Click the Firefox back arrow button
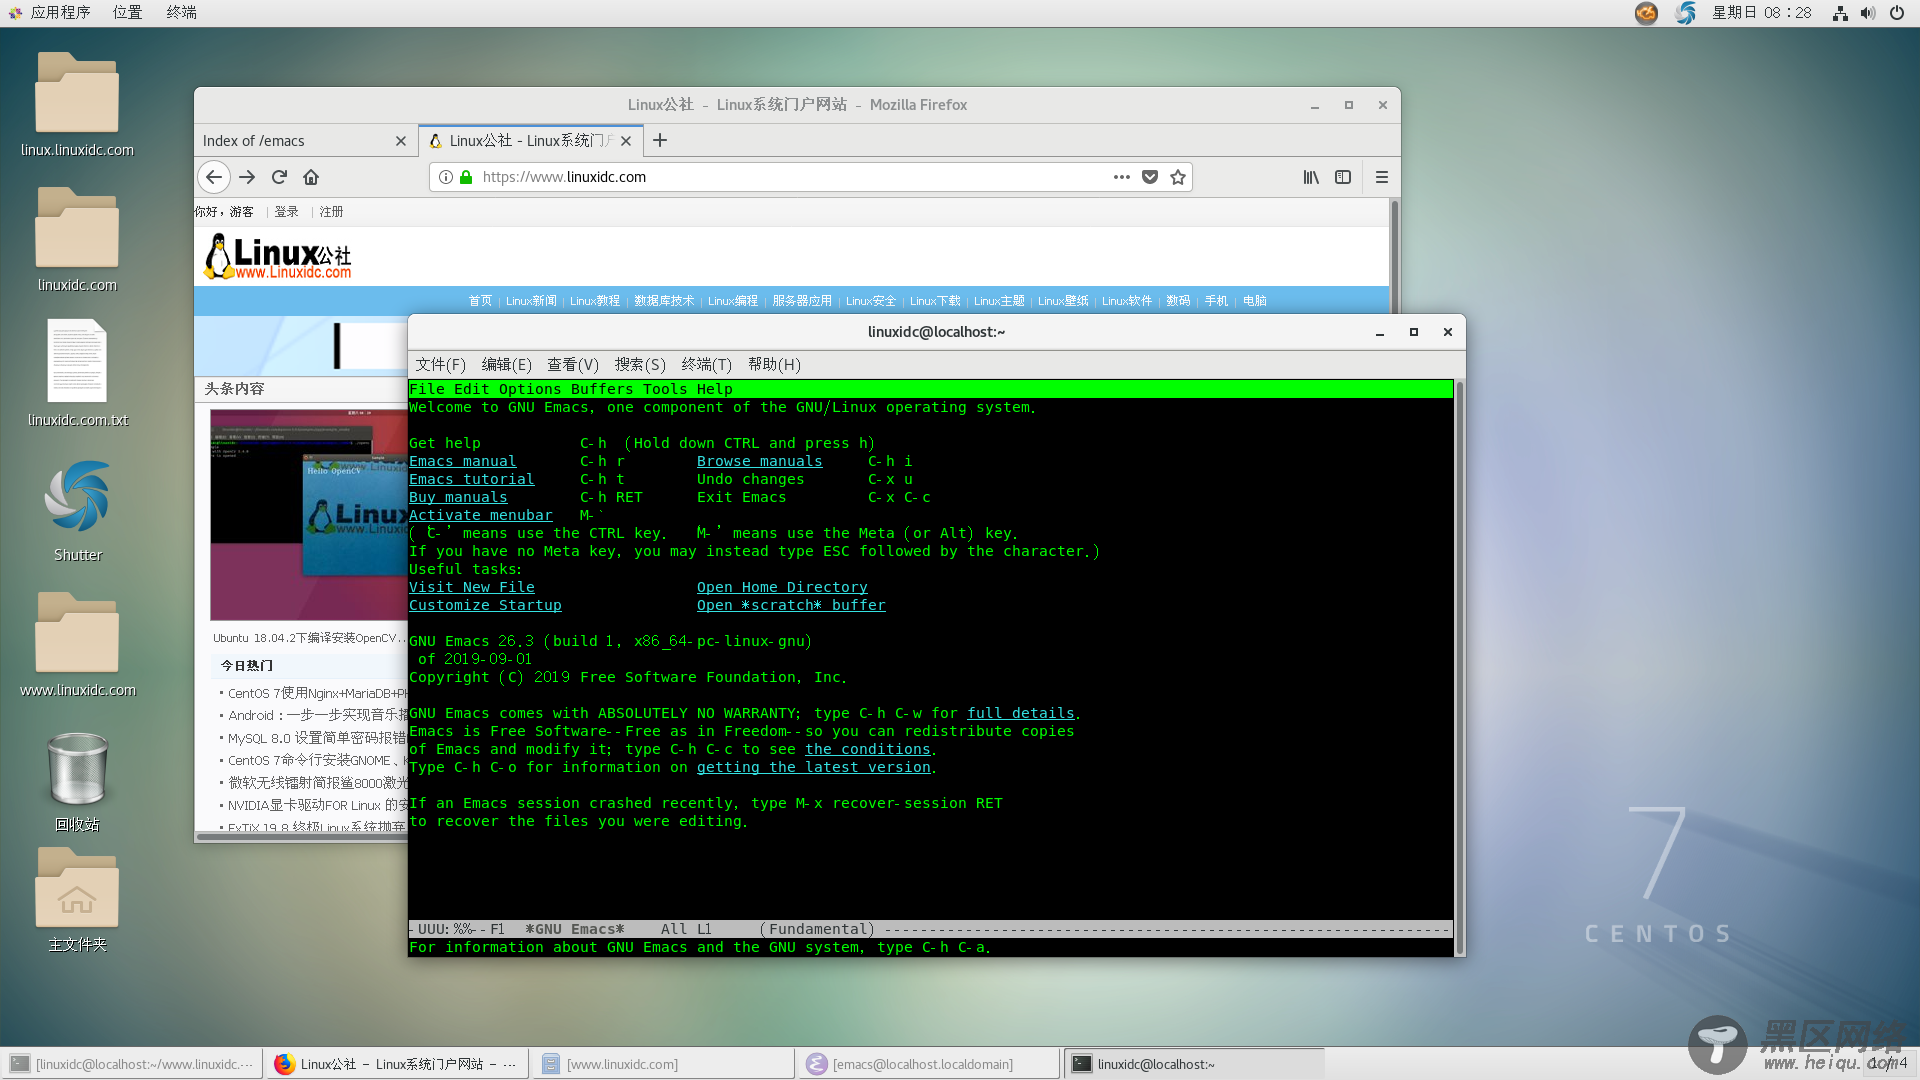The height and width of the screenshot is (1080, 1920). [x=214, y=177]
